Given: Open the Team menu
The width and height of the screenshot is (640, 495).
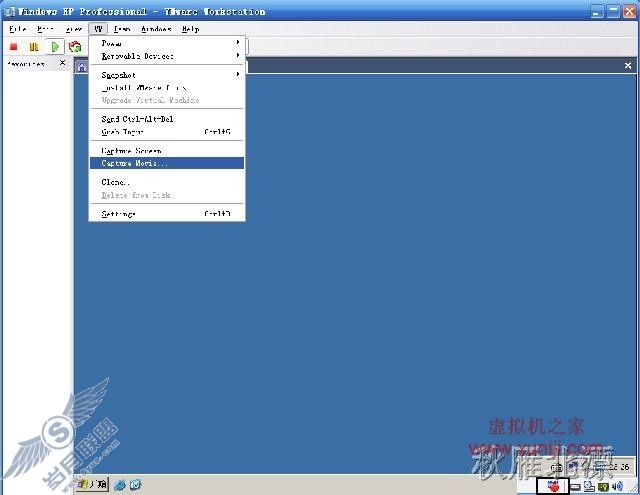Looking at the screenshot, I should point(122,29).
